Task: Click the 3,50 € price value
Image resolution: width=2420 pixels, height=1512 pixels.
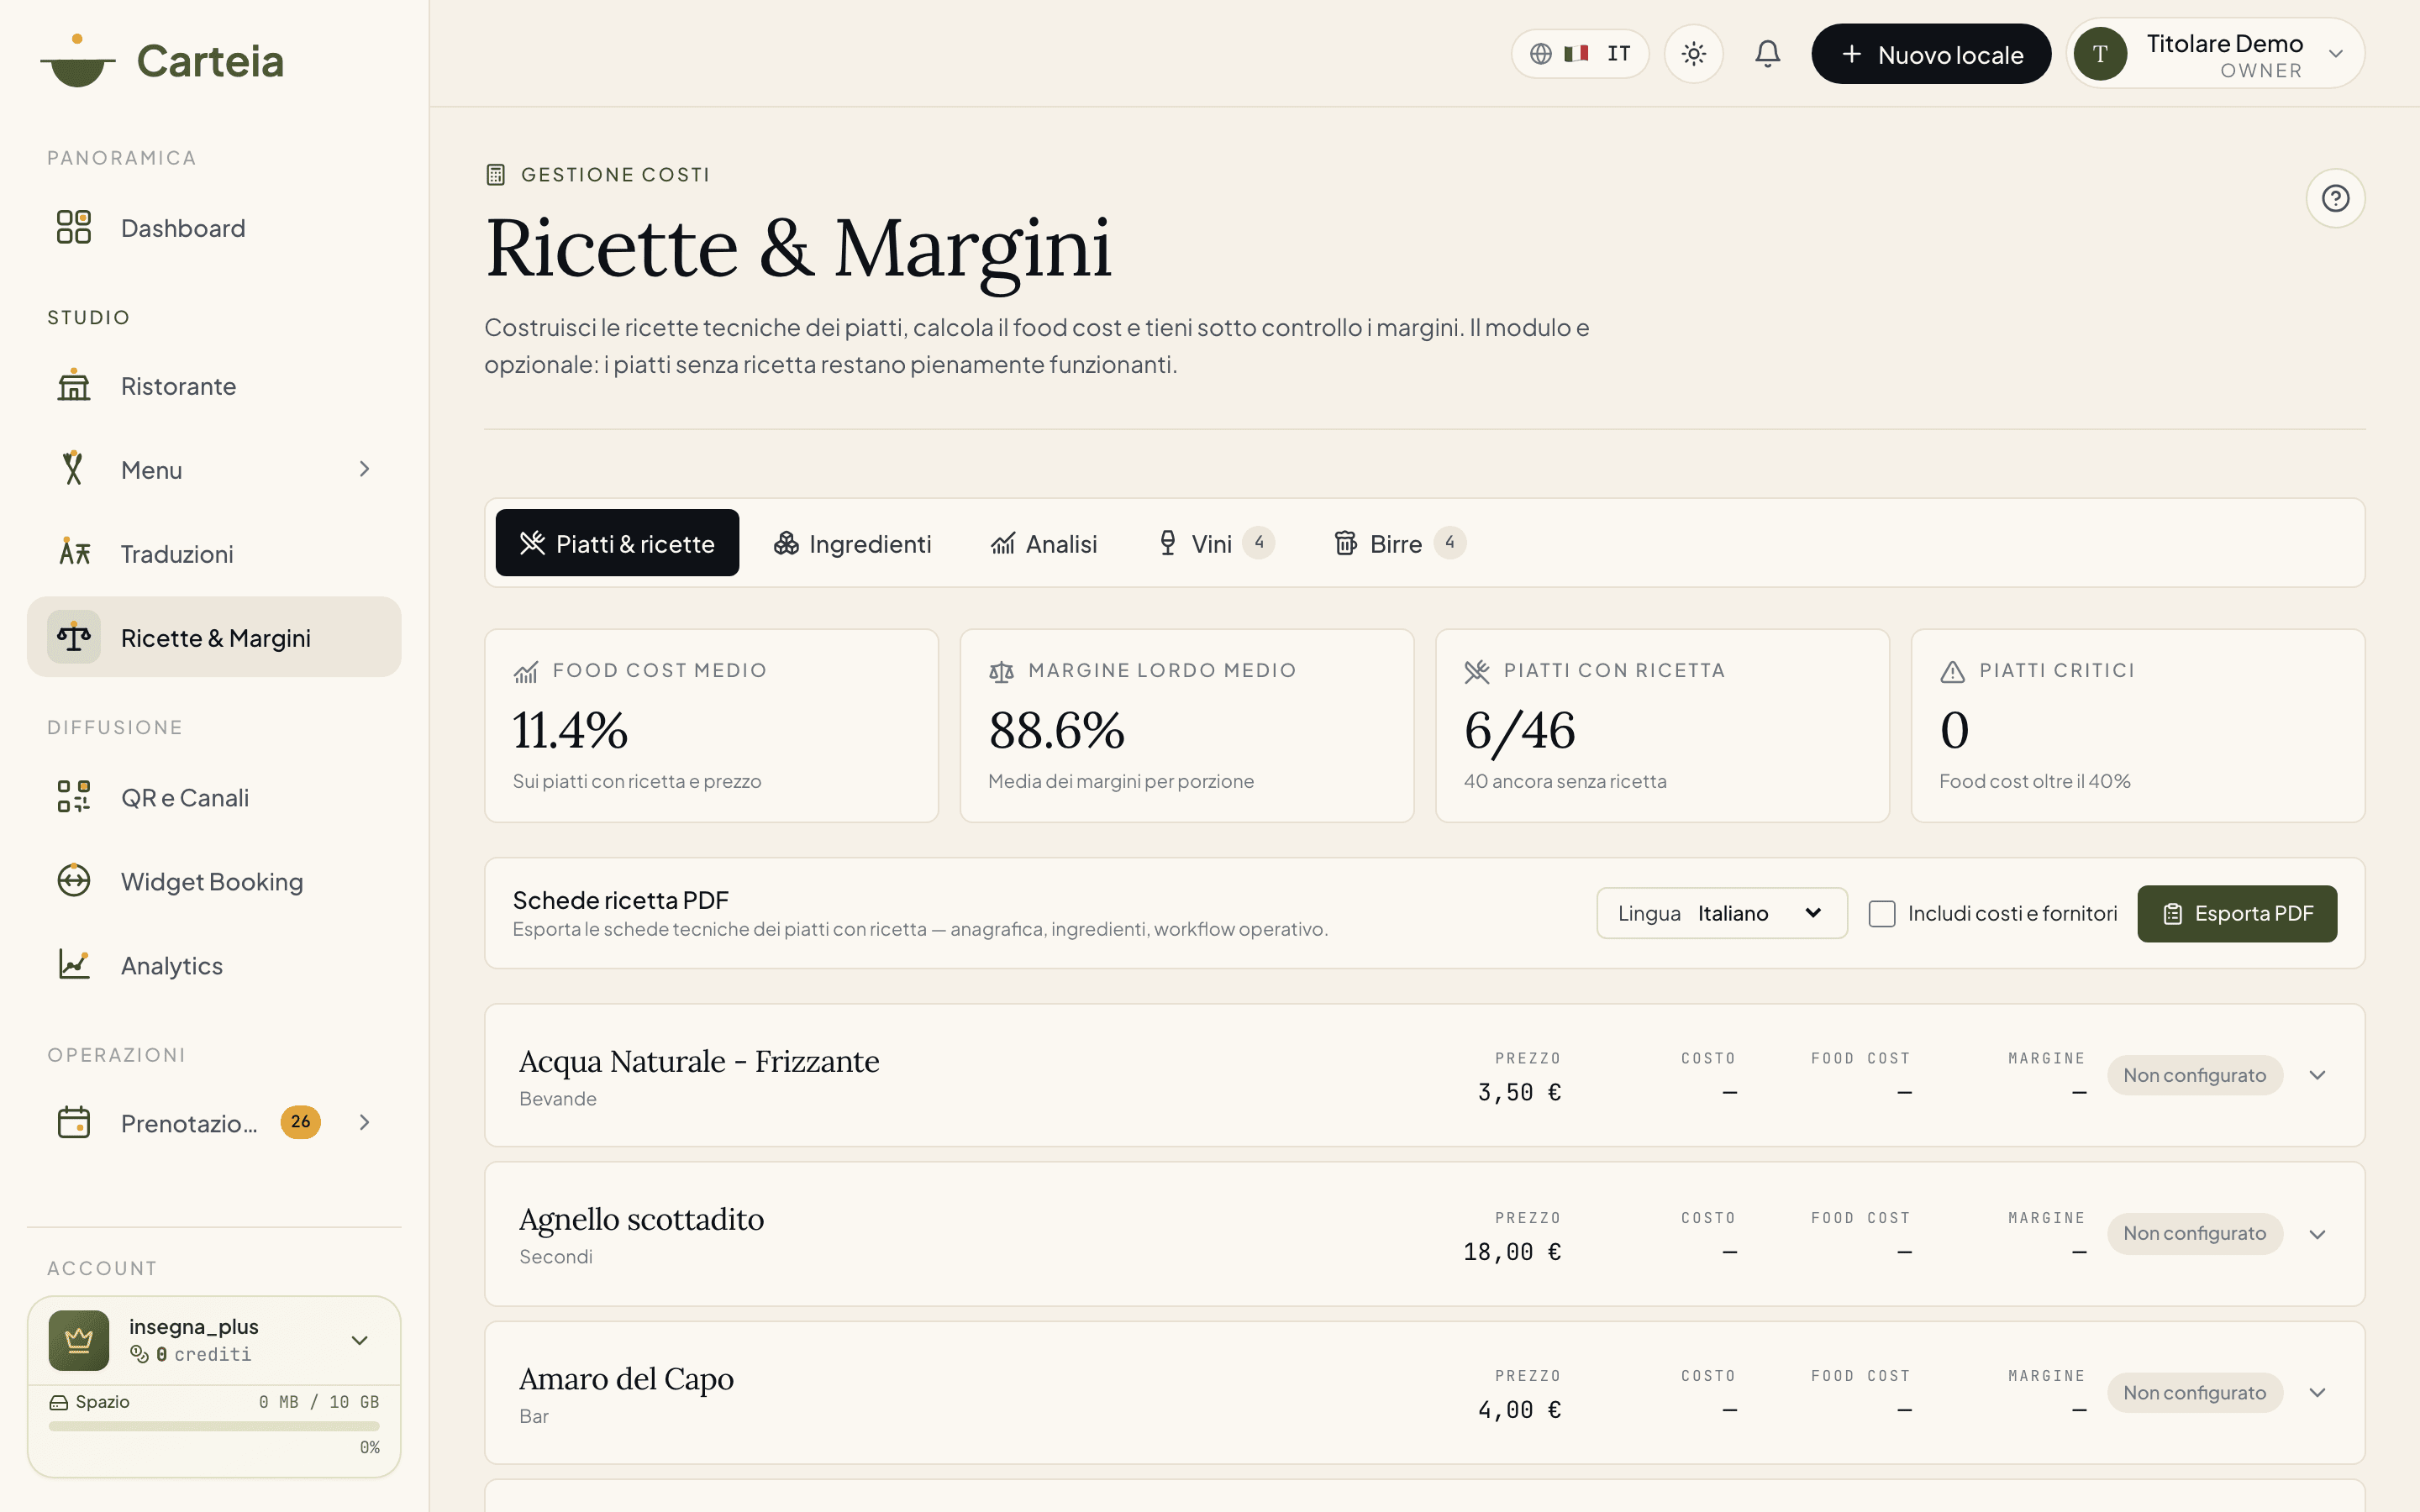Action: [1519, 1092]
